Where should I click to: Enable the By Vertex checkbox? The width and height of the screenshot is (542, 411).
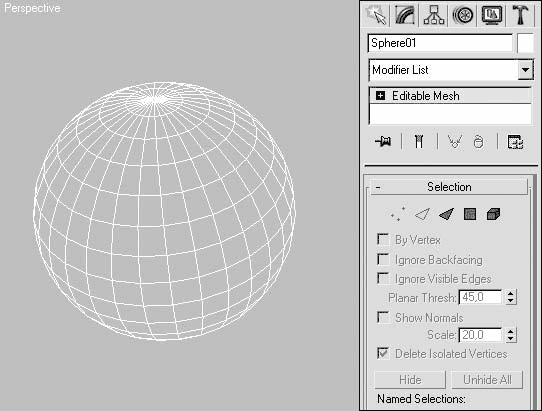click(x=383, y=239)
